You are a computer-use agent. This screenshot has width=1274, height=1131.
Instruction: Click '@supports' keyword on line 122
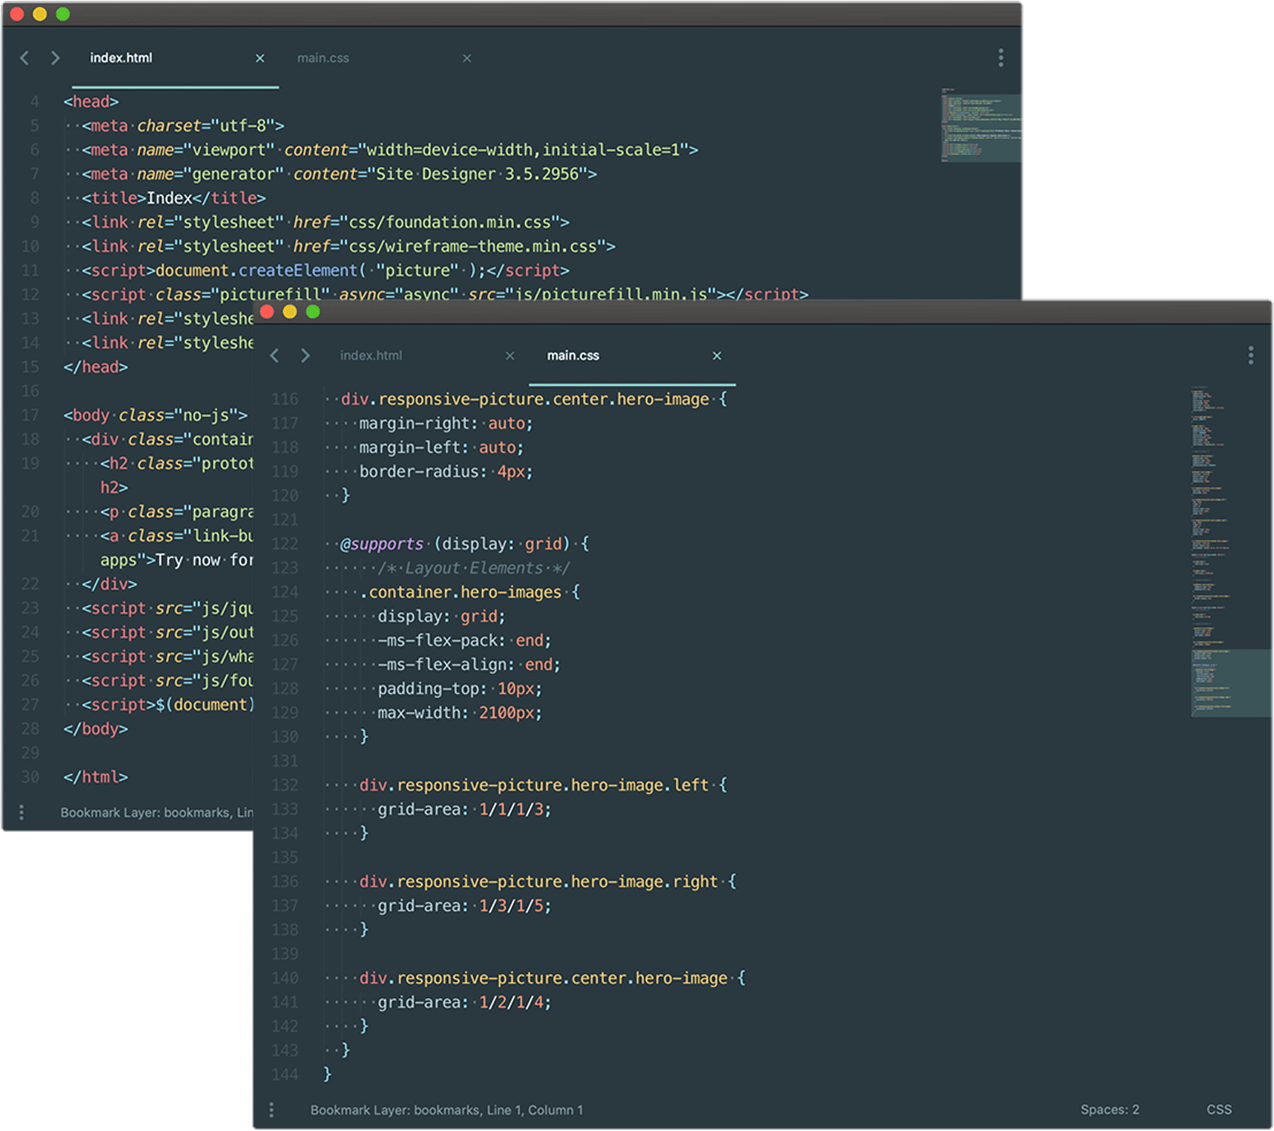pyautogui.click(x=382, y=544)
